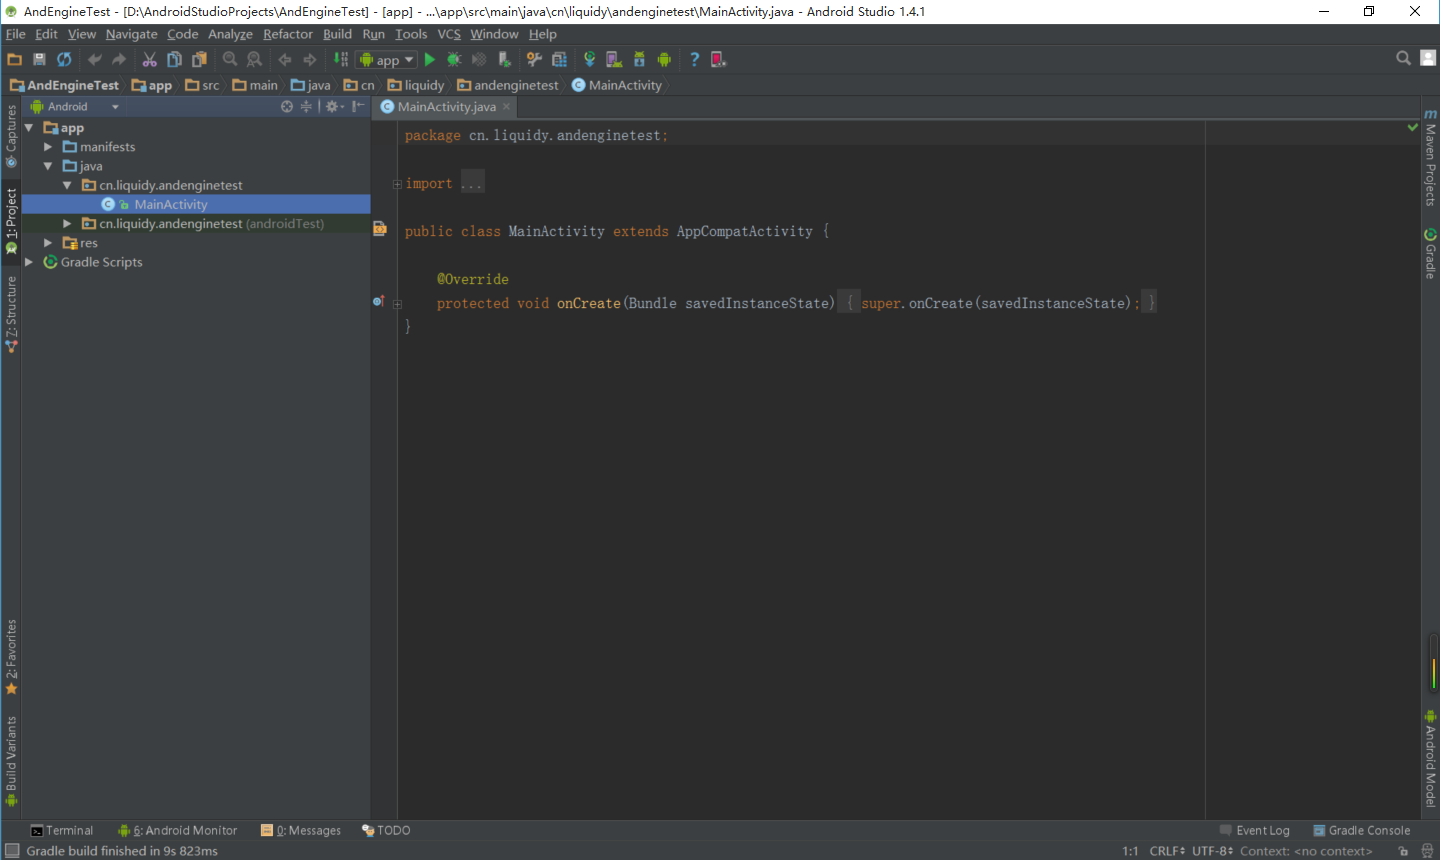Open Settings with the wrench icon
This screenshot has width=1440, height=860.
tap(534, 60)
